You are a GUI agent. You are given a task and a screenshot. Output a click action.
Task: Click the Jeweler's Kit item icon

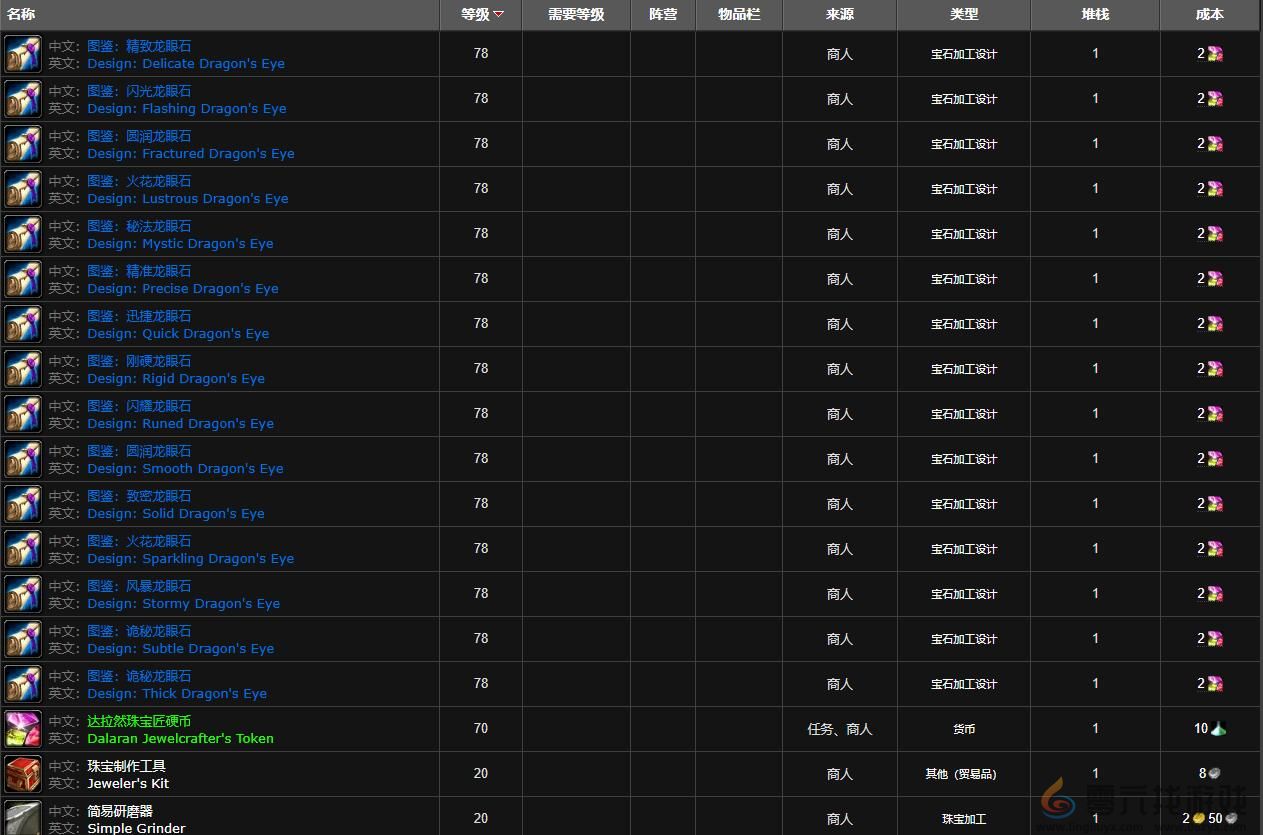tap(23, 774)
